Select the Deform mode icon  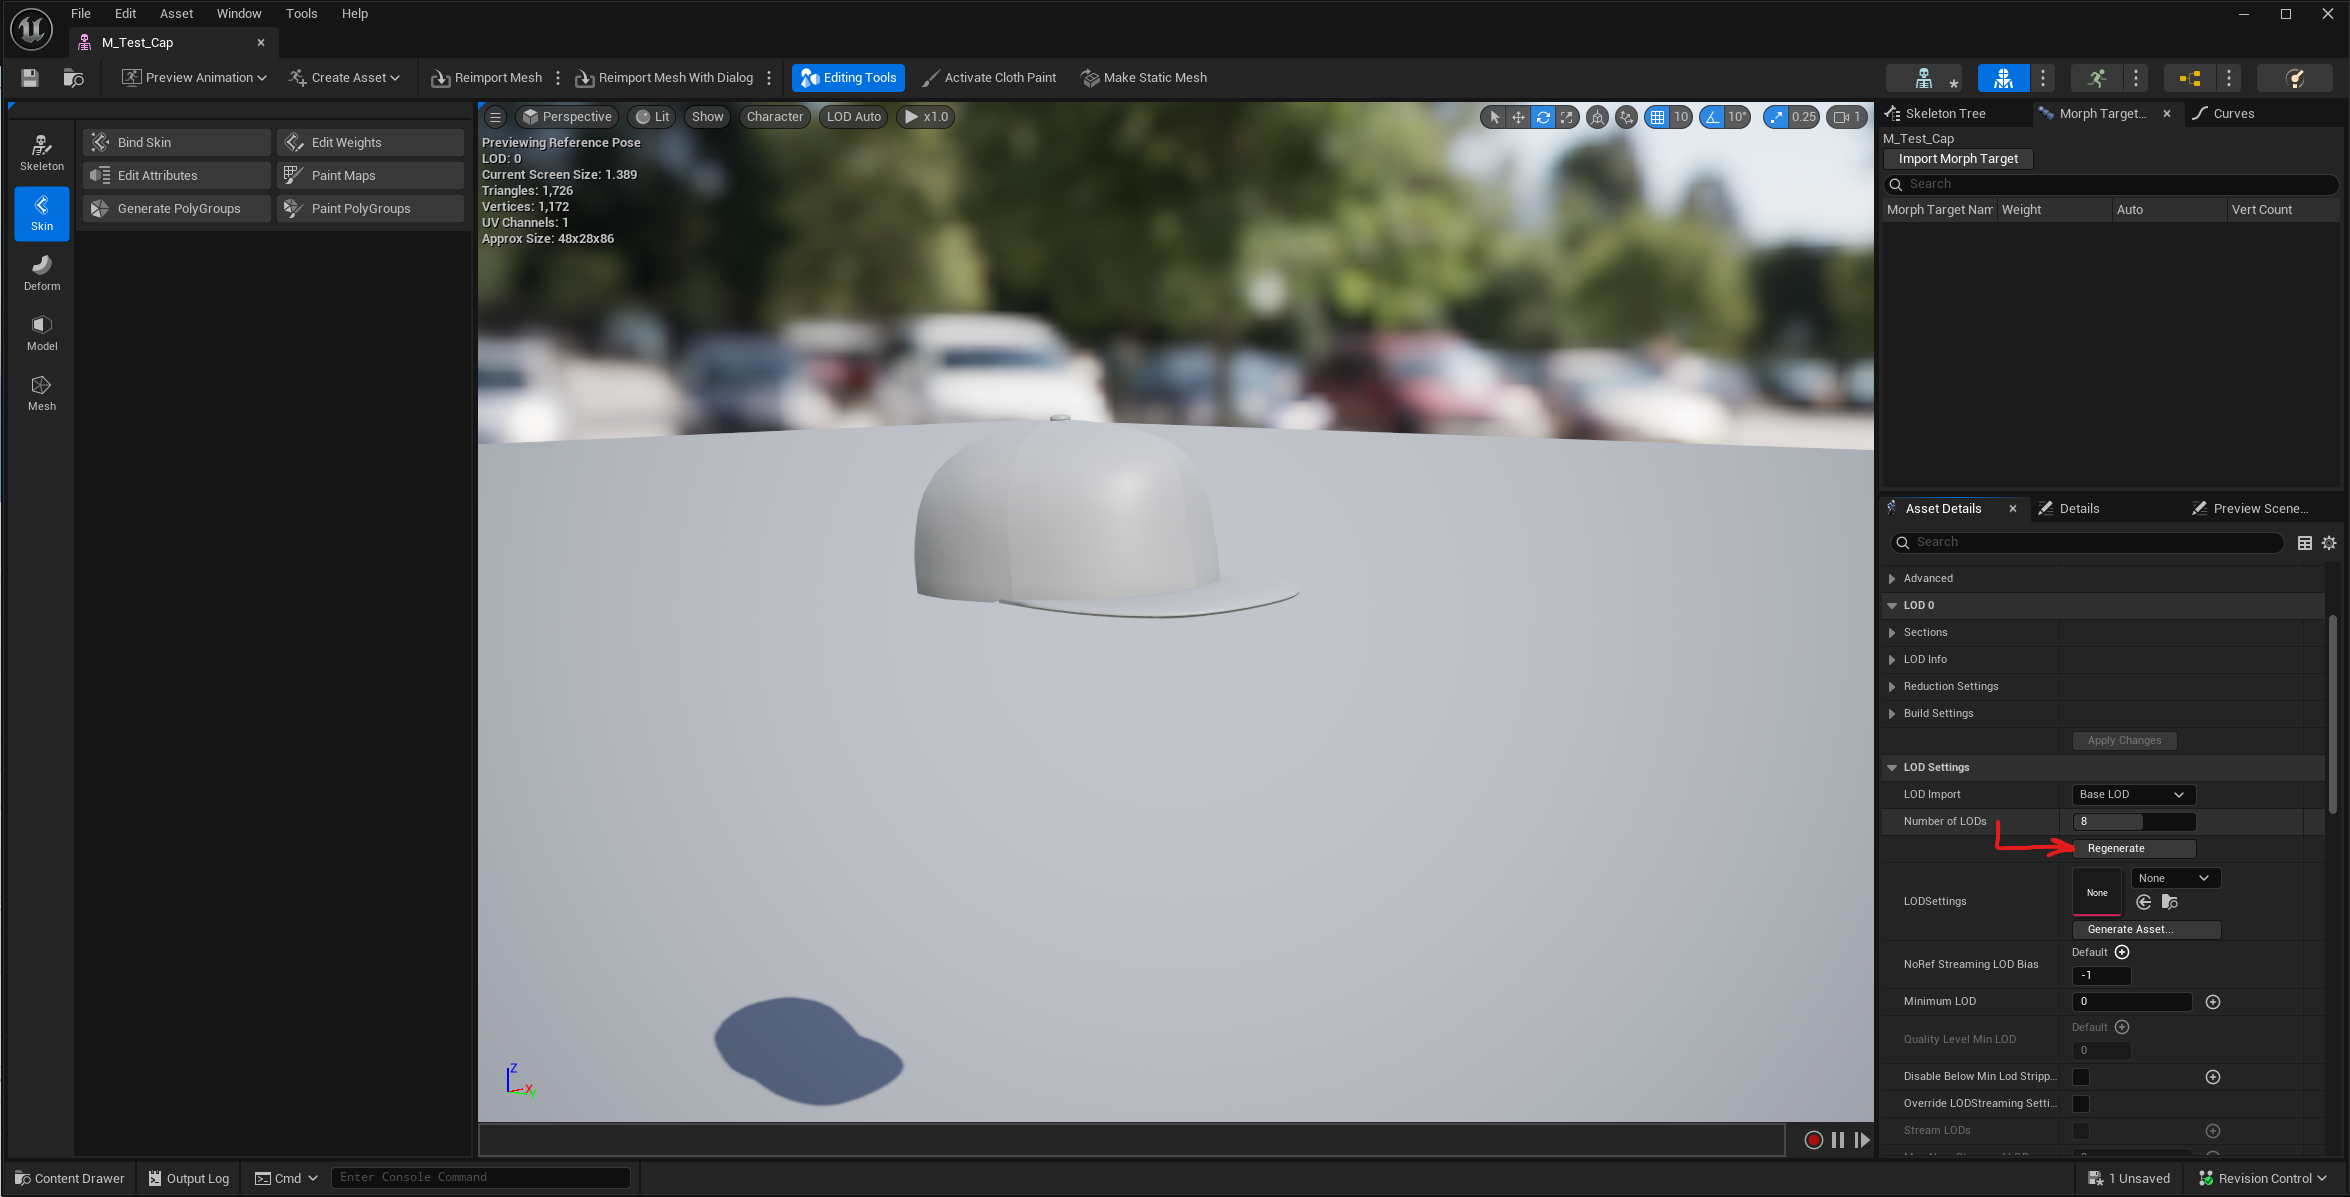(x=42, y=272)
